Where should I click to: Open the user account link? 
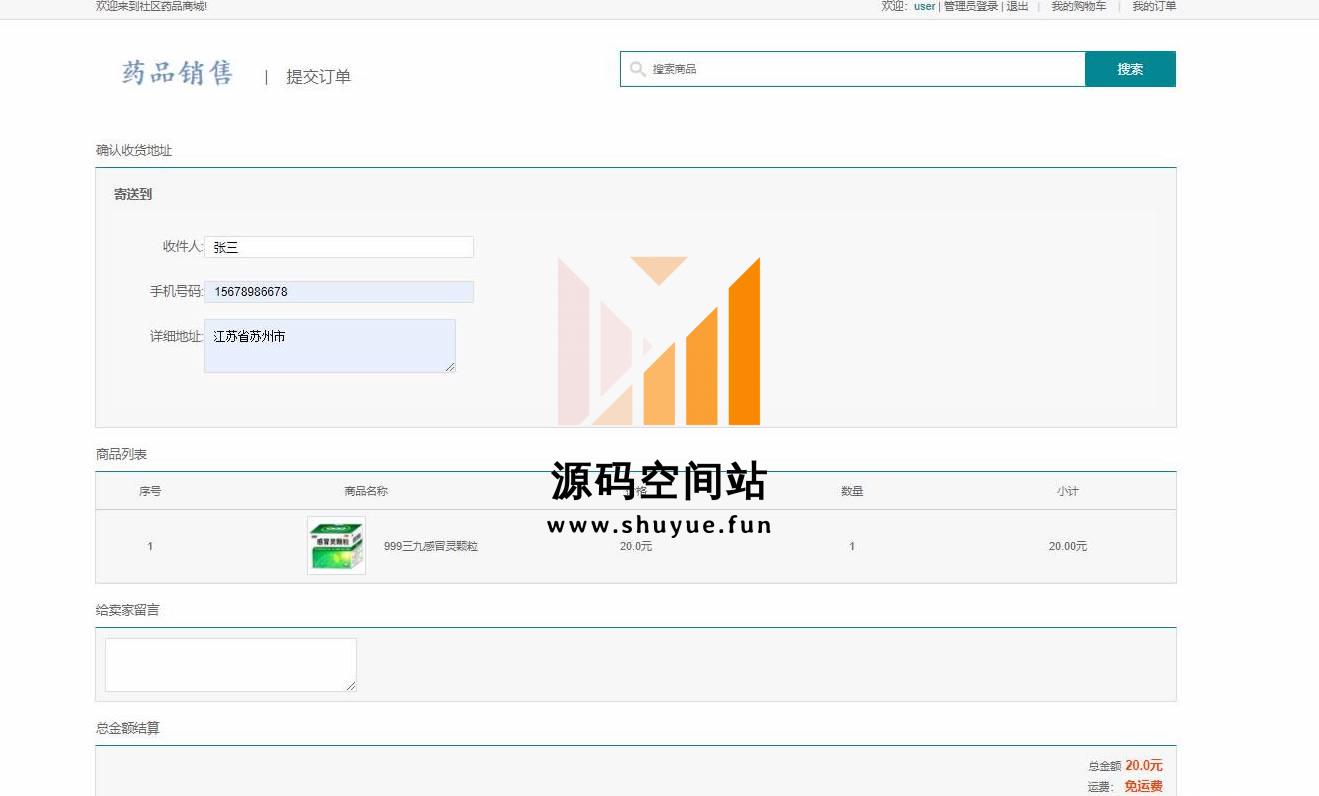[x=924, y=6]
